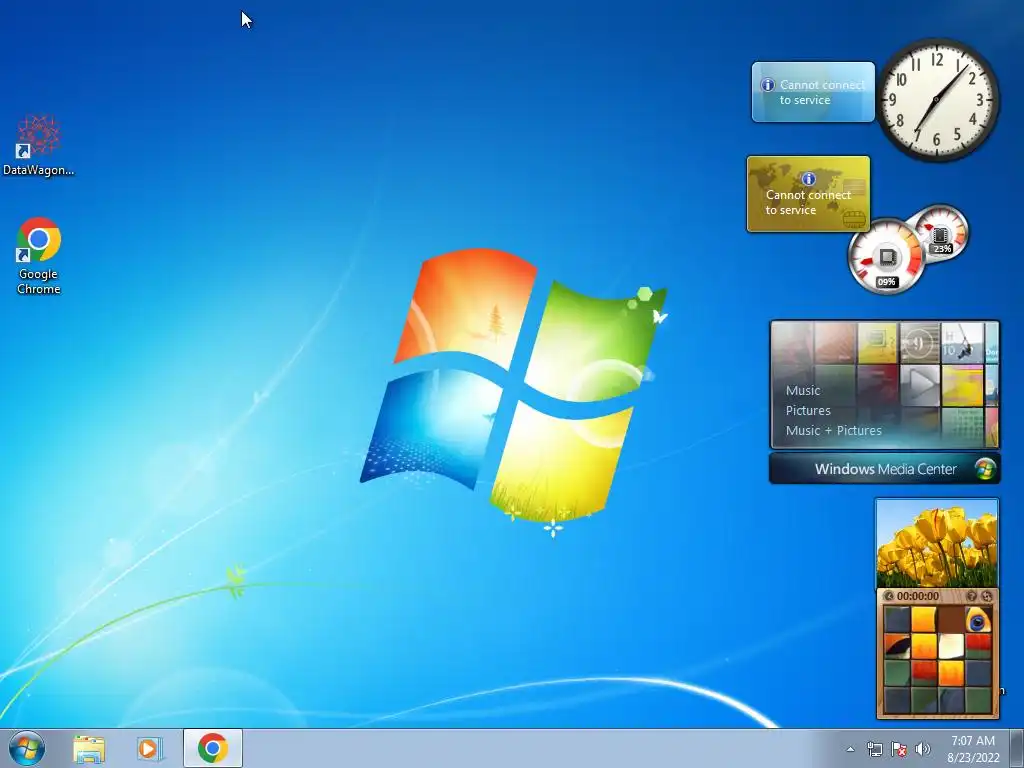Click the black beak tip puzzle tile
The image size is (1024, 768).
897,647
